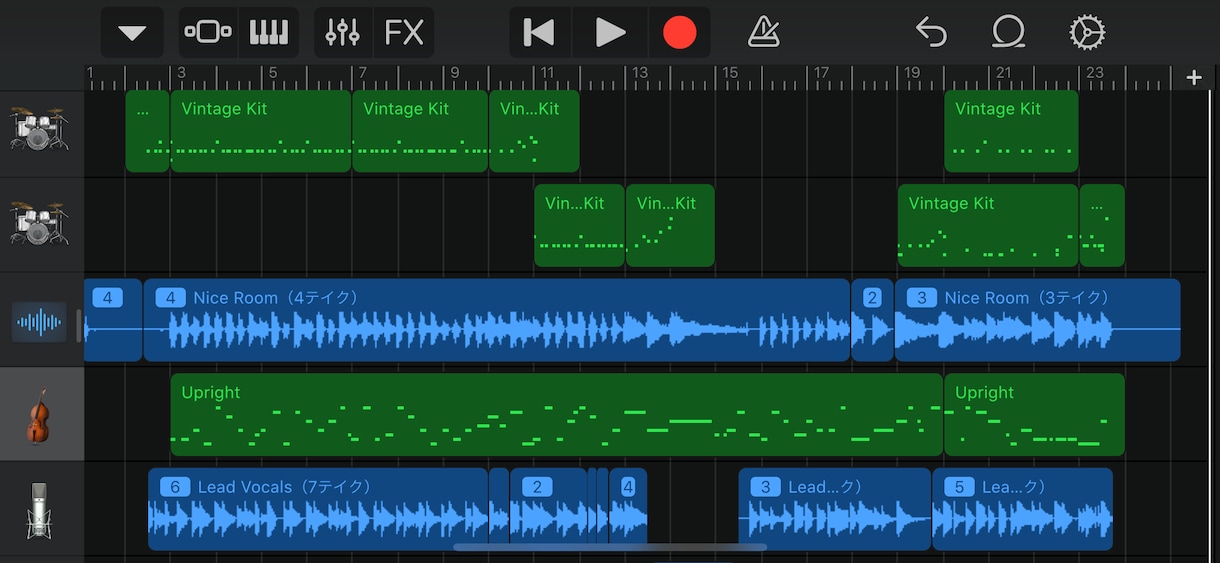Viewport: 1220px width, 563px height.
Task: Open the browser navigation dropdown triangle
Action: 132,33
